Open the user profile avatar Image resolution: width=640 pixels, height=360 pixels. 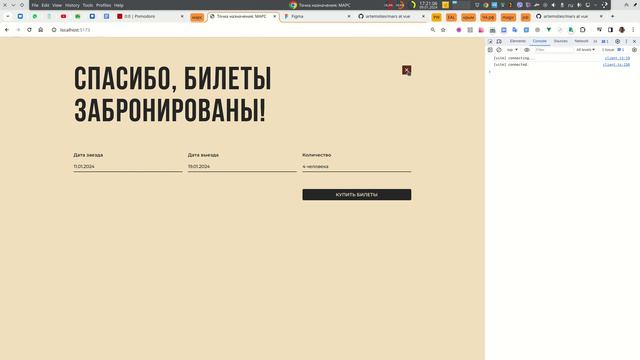click(622, 30)
